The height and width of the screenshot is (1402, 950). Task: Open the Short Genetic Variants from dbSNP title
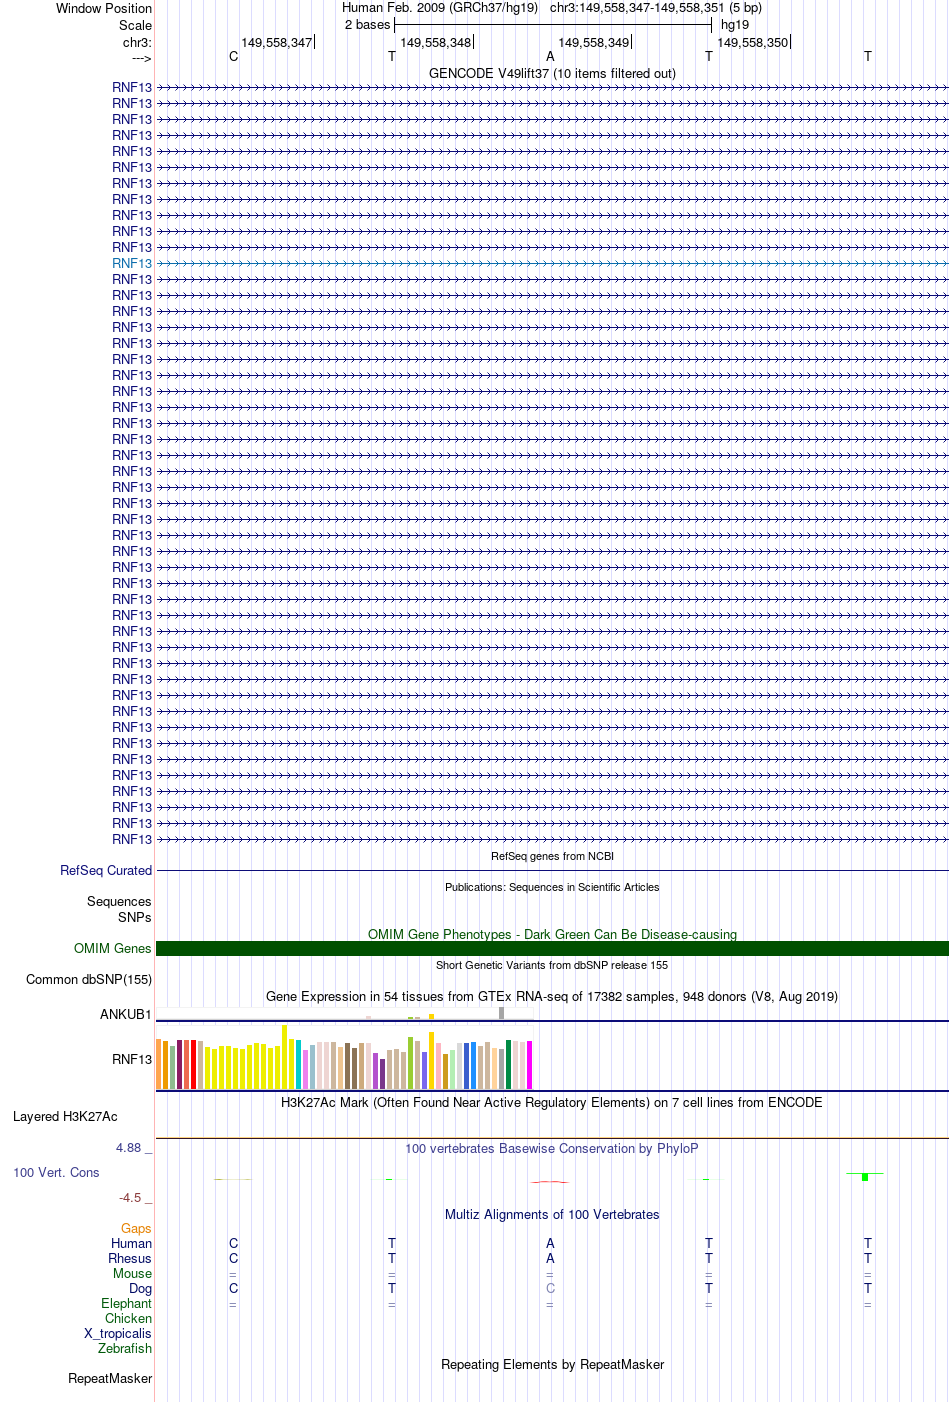[x=552, y=965]
